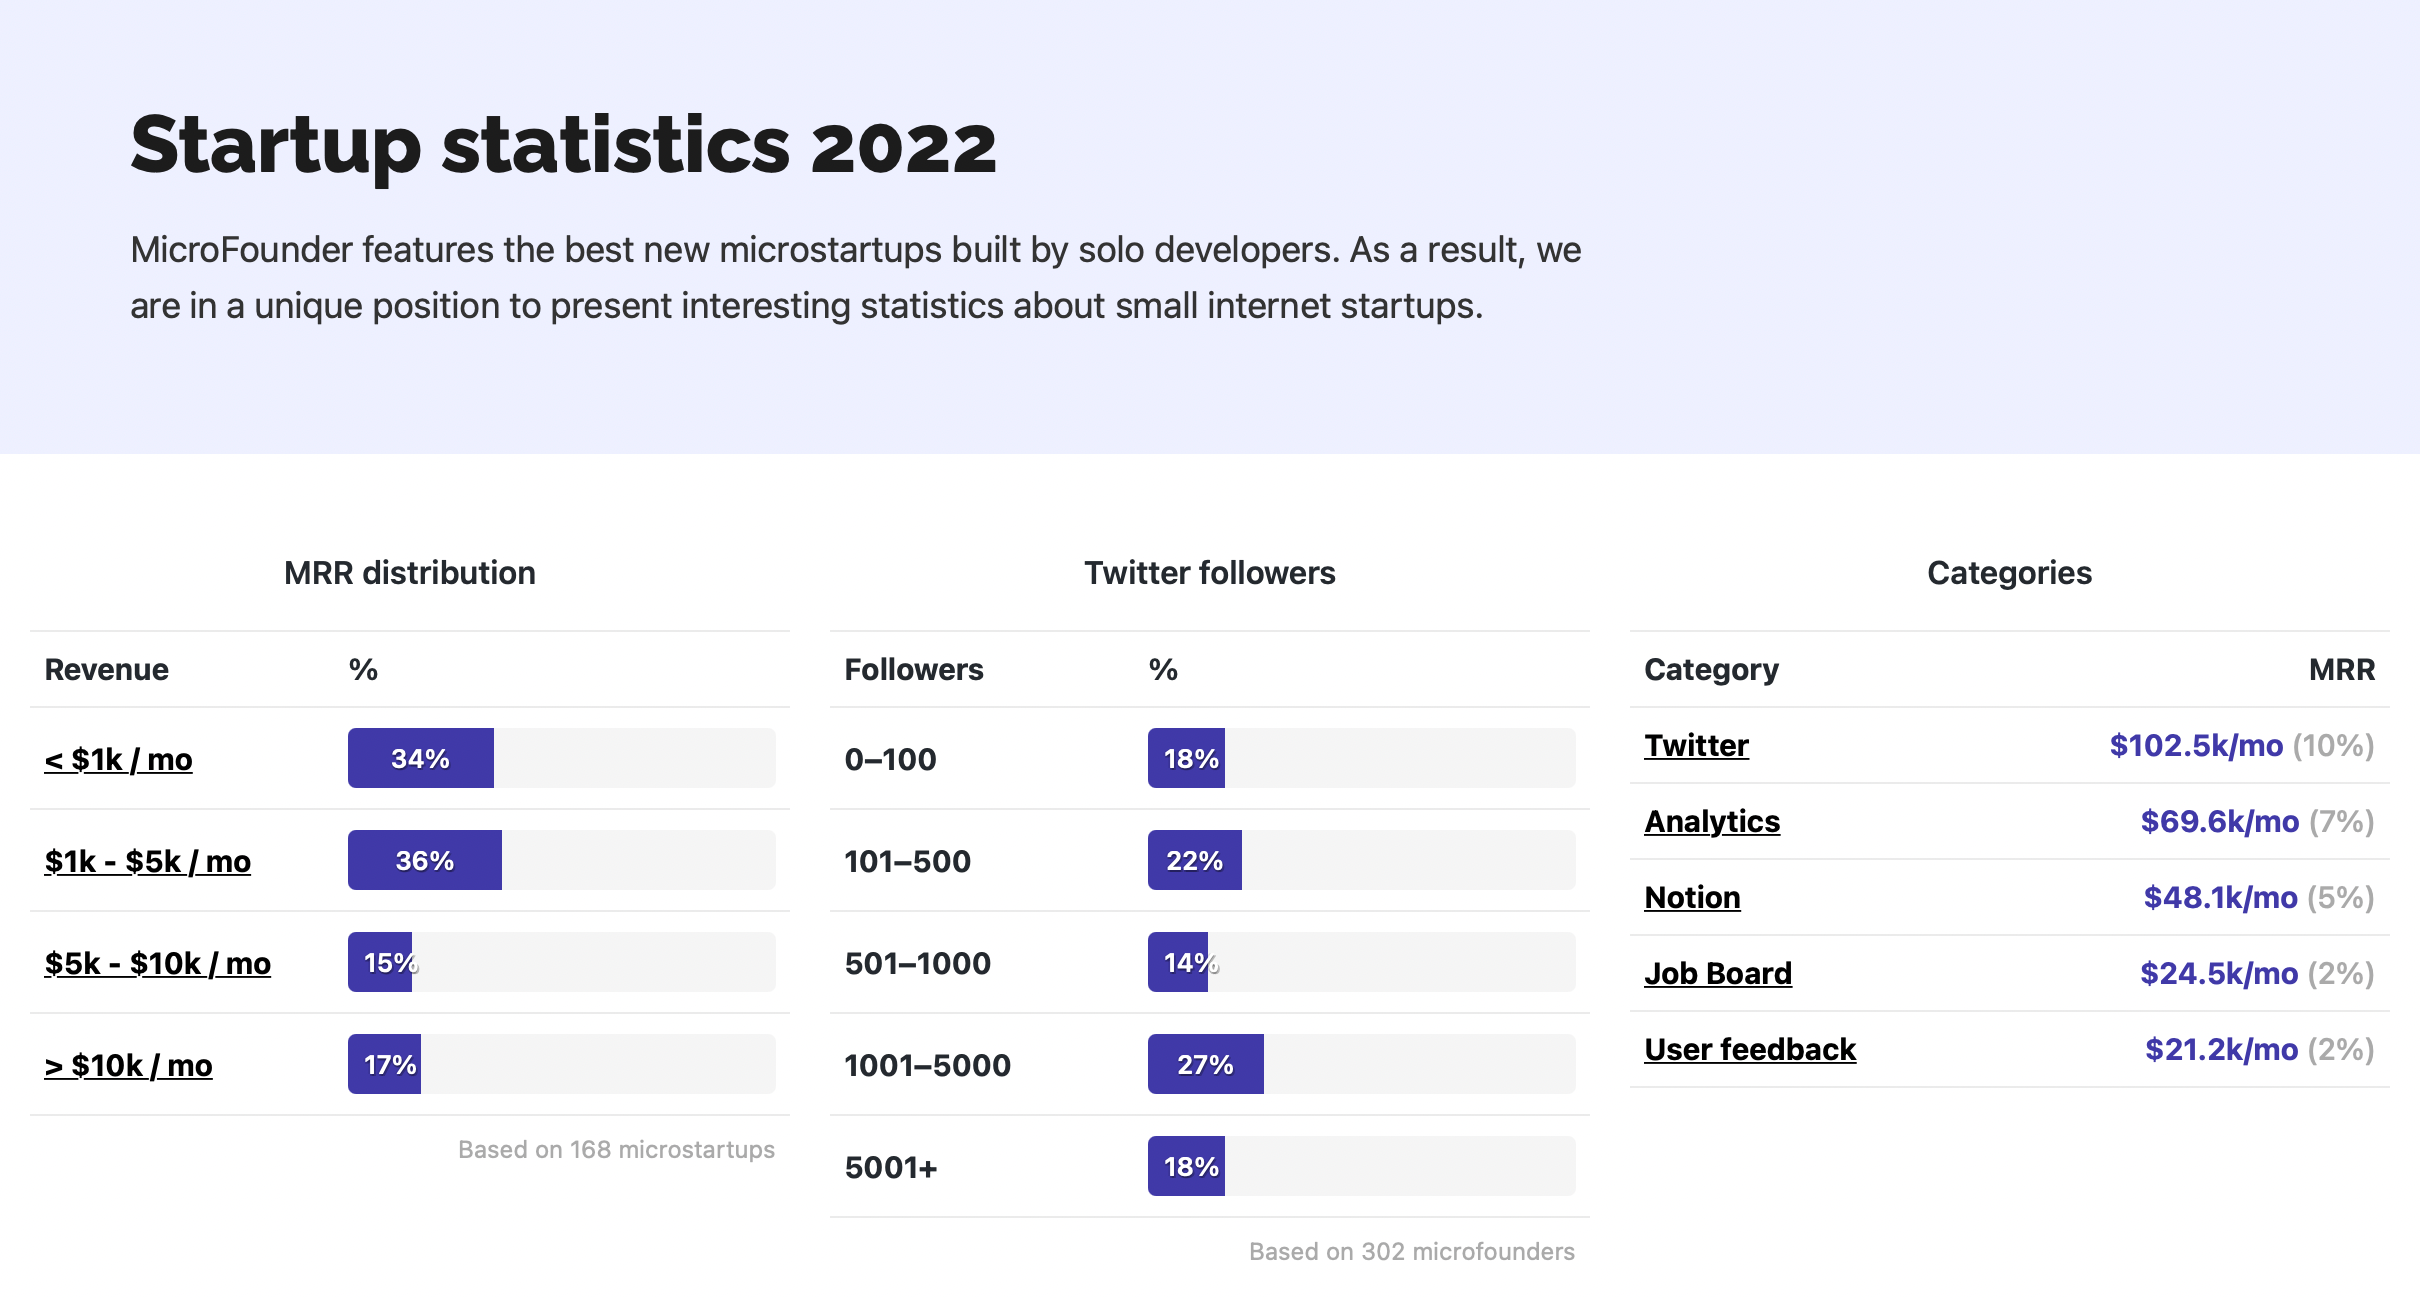Click the 'Based on 302 microfounders' note
This screenshot has height=1298, width=2420.
1412,1252
